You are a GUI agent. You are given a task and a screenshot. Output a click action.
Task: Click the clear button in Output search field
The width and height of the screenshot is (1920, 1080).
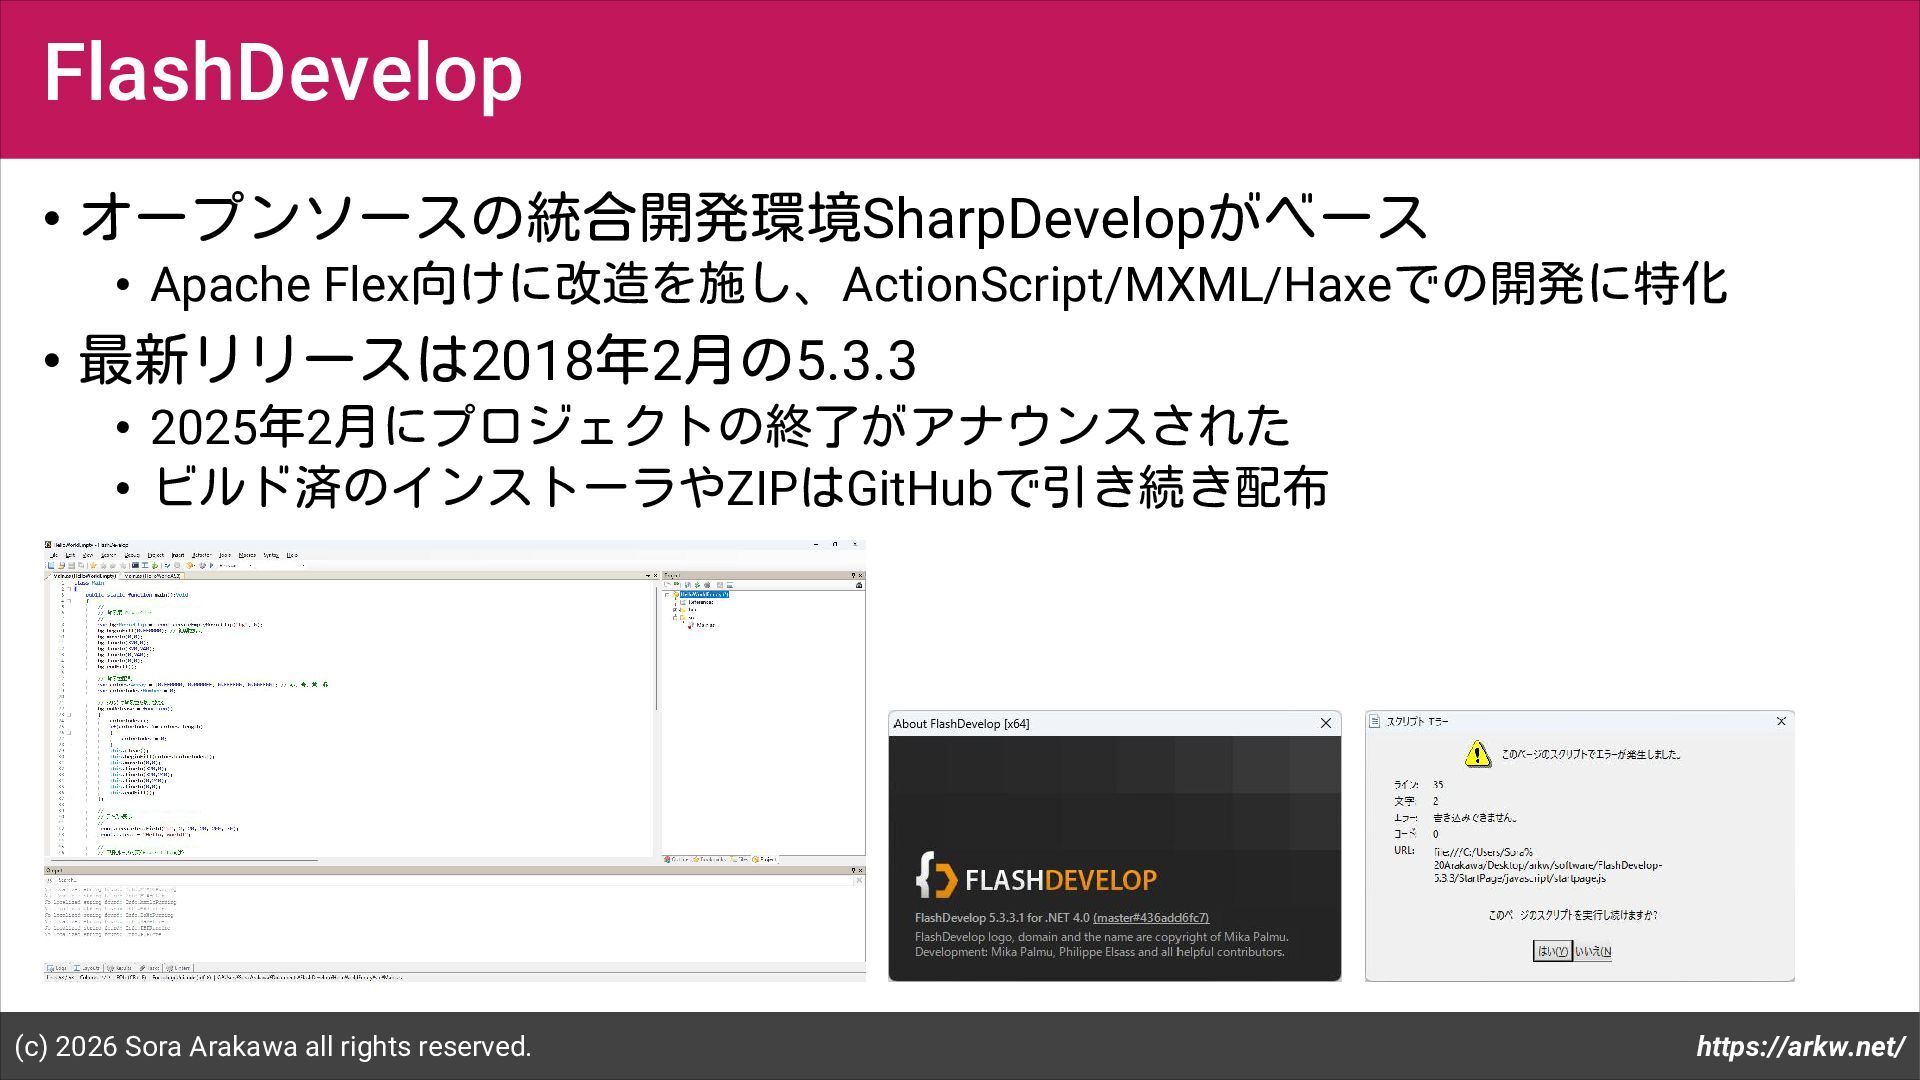click(x=859, y=881)
